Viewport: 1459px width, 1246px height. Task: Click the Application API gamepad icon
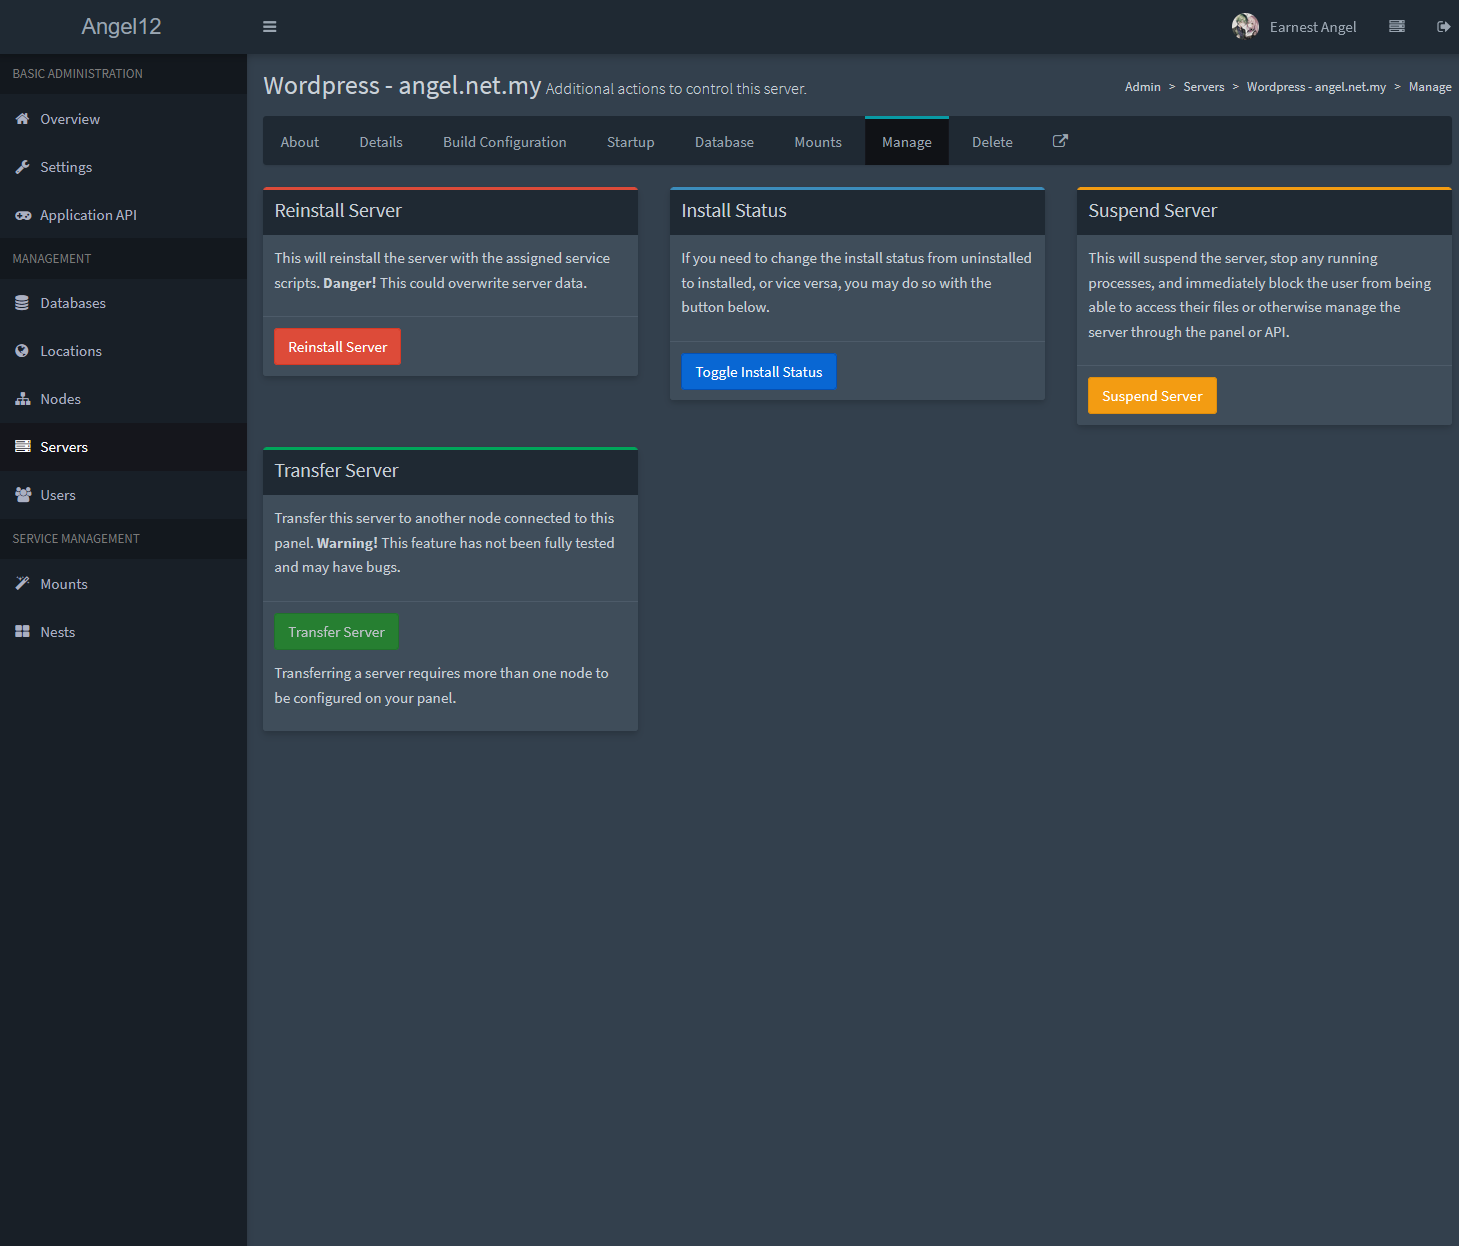(x=22, y=215)
